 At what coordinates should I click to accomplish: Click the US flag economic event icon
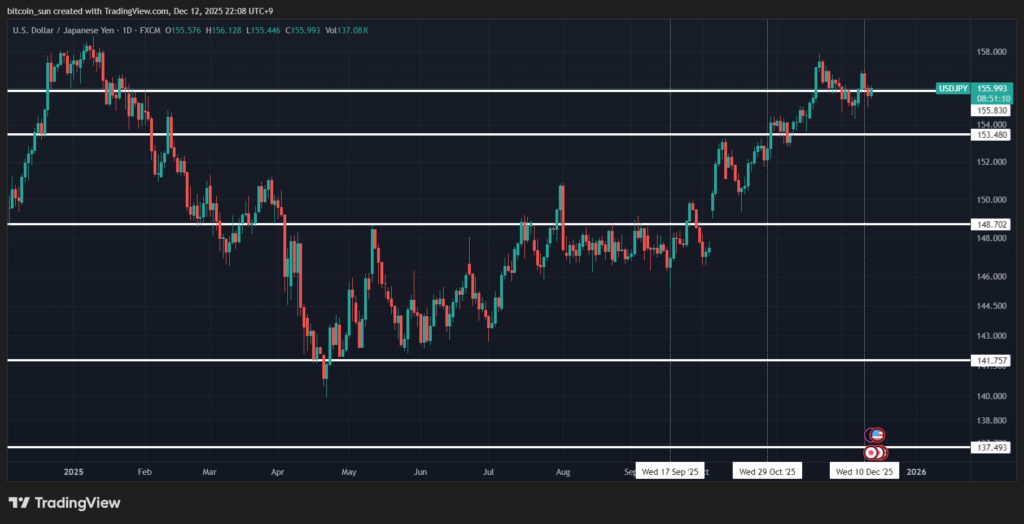tap(877, 435)
